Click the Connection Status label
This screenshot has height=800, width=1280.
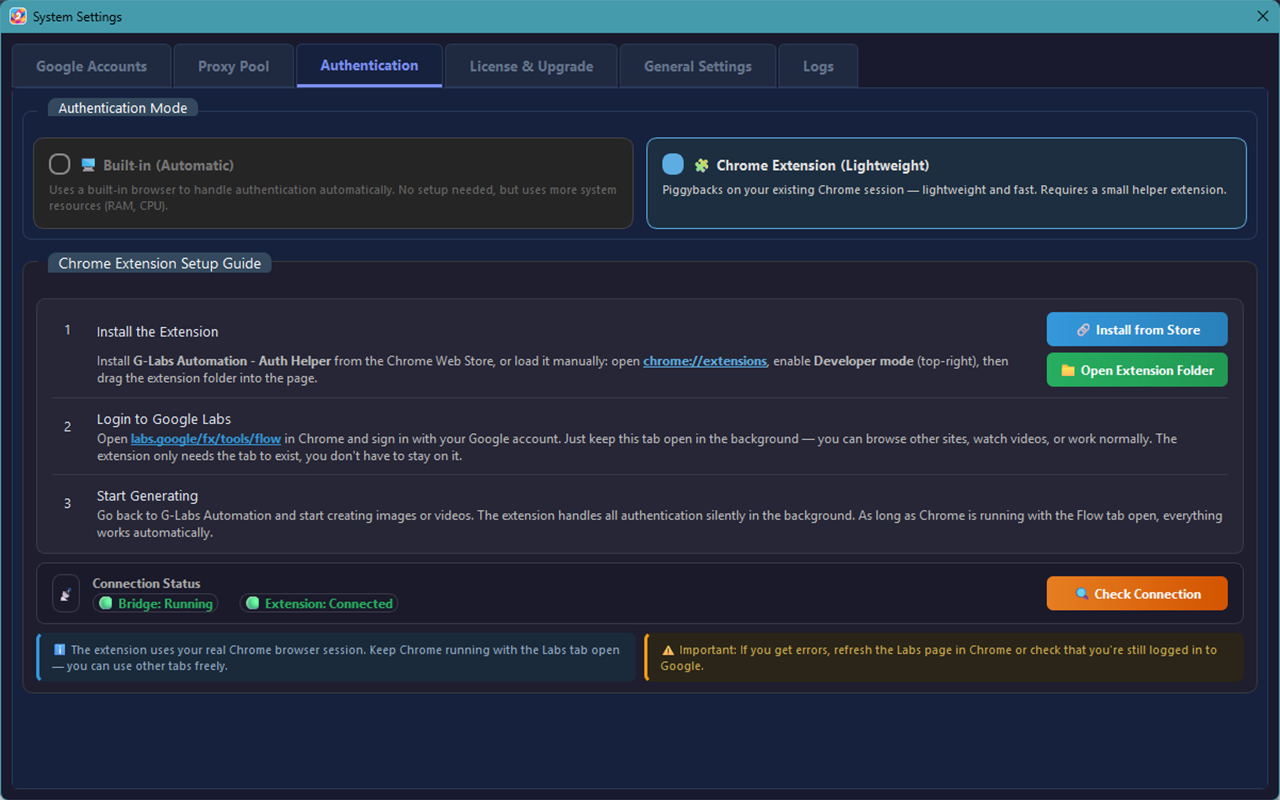pos(146,584)
